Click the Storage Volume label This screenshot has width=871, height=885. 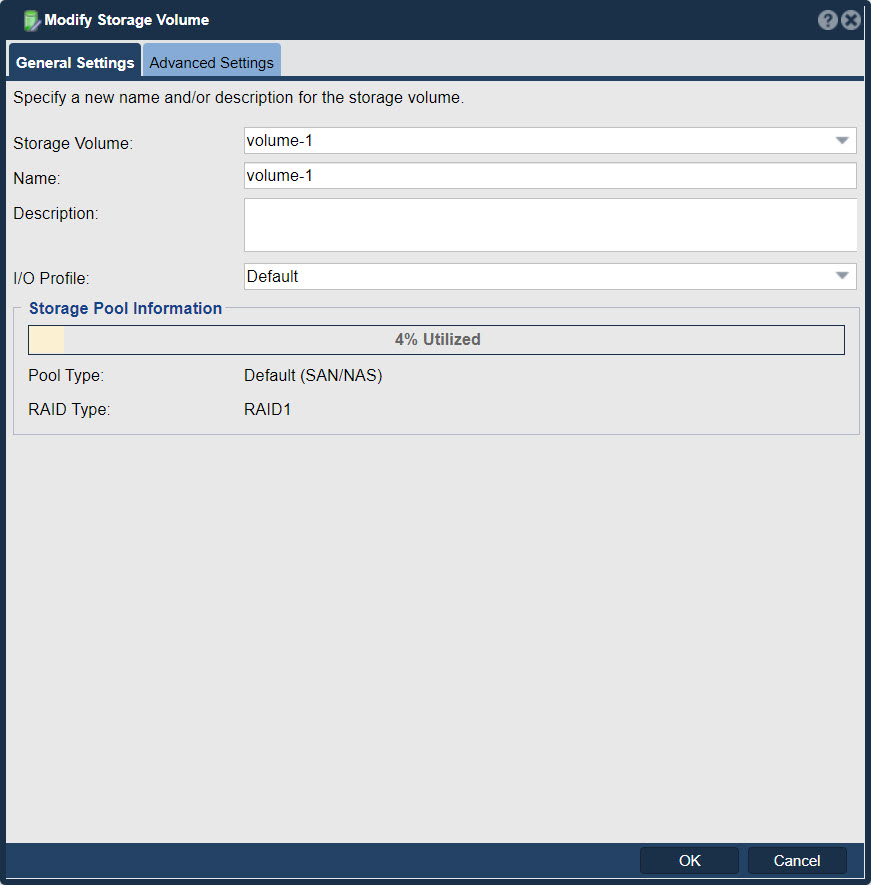pyautogui.click(x=73, y=143)
